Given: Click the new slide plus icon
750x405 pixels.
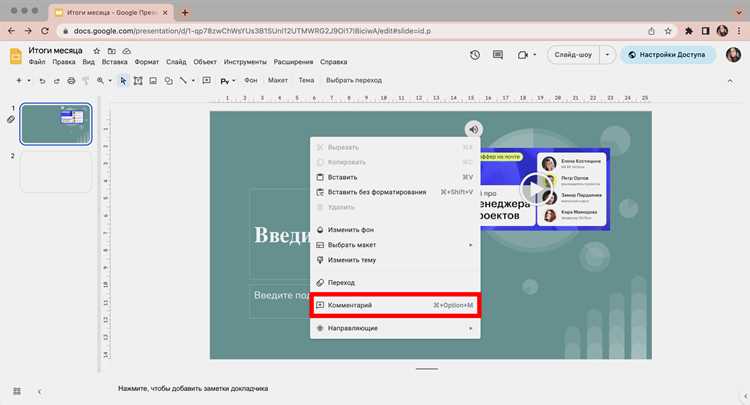Looking at the screenshot, I should coord(19,80).
